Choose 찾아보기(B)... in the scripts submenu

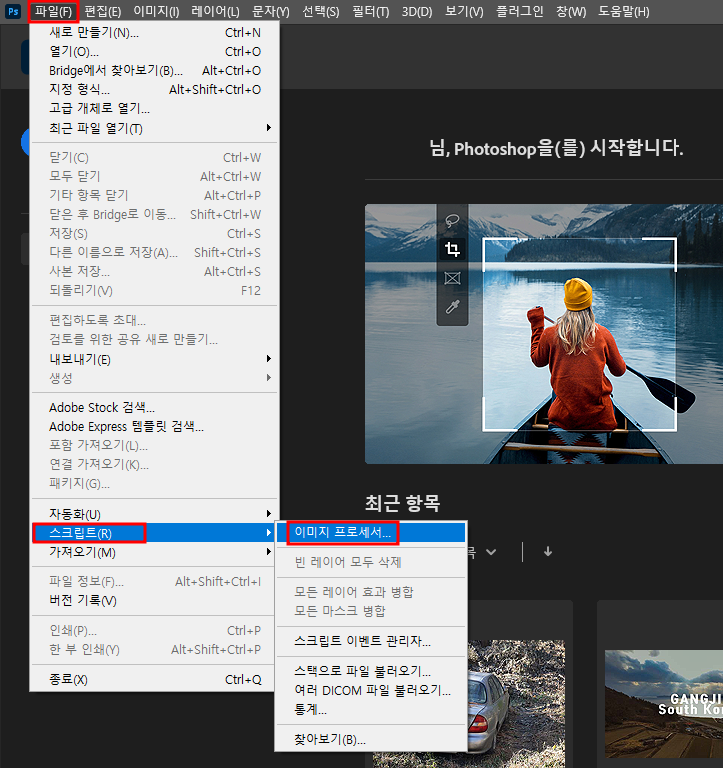point(371,740)
